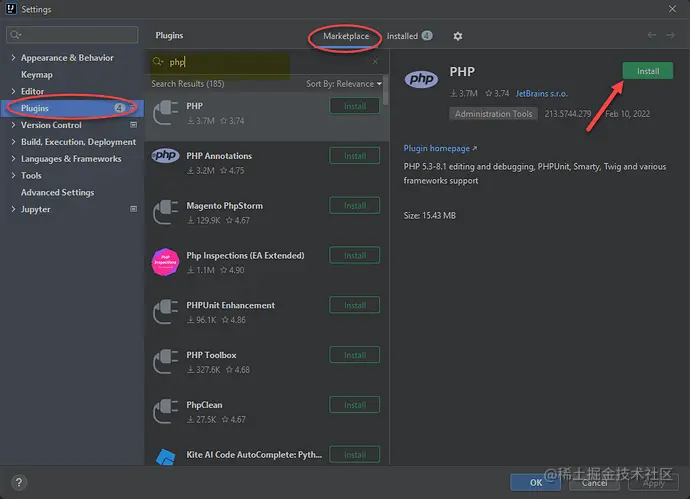
Task: Expand the Tools settings node
Action: coord(13,175)
